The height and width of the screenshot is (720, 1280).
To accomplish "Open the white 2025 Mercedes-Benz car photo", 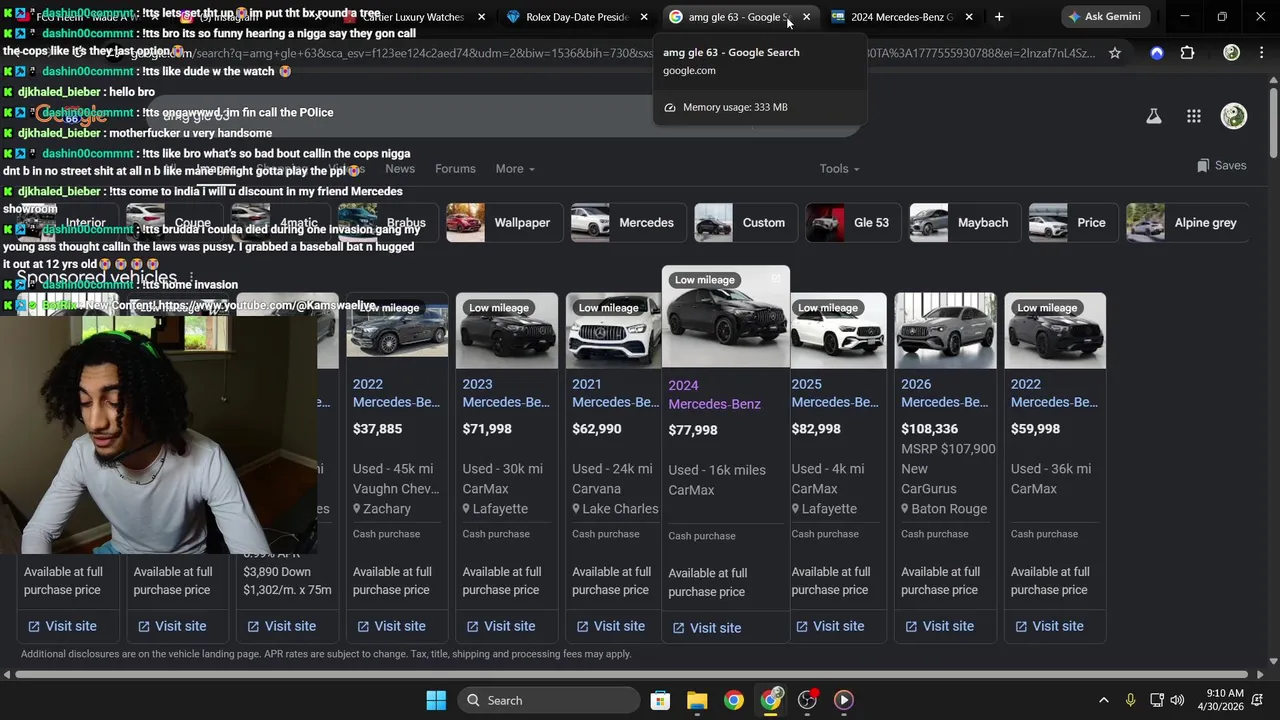I will click(838, 331).
